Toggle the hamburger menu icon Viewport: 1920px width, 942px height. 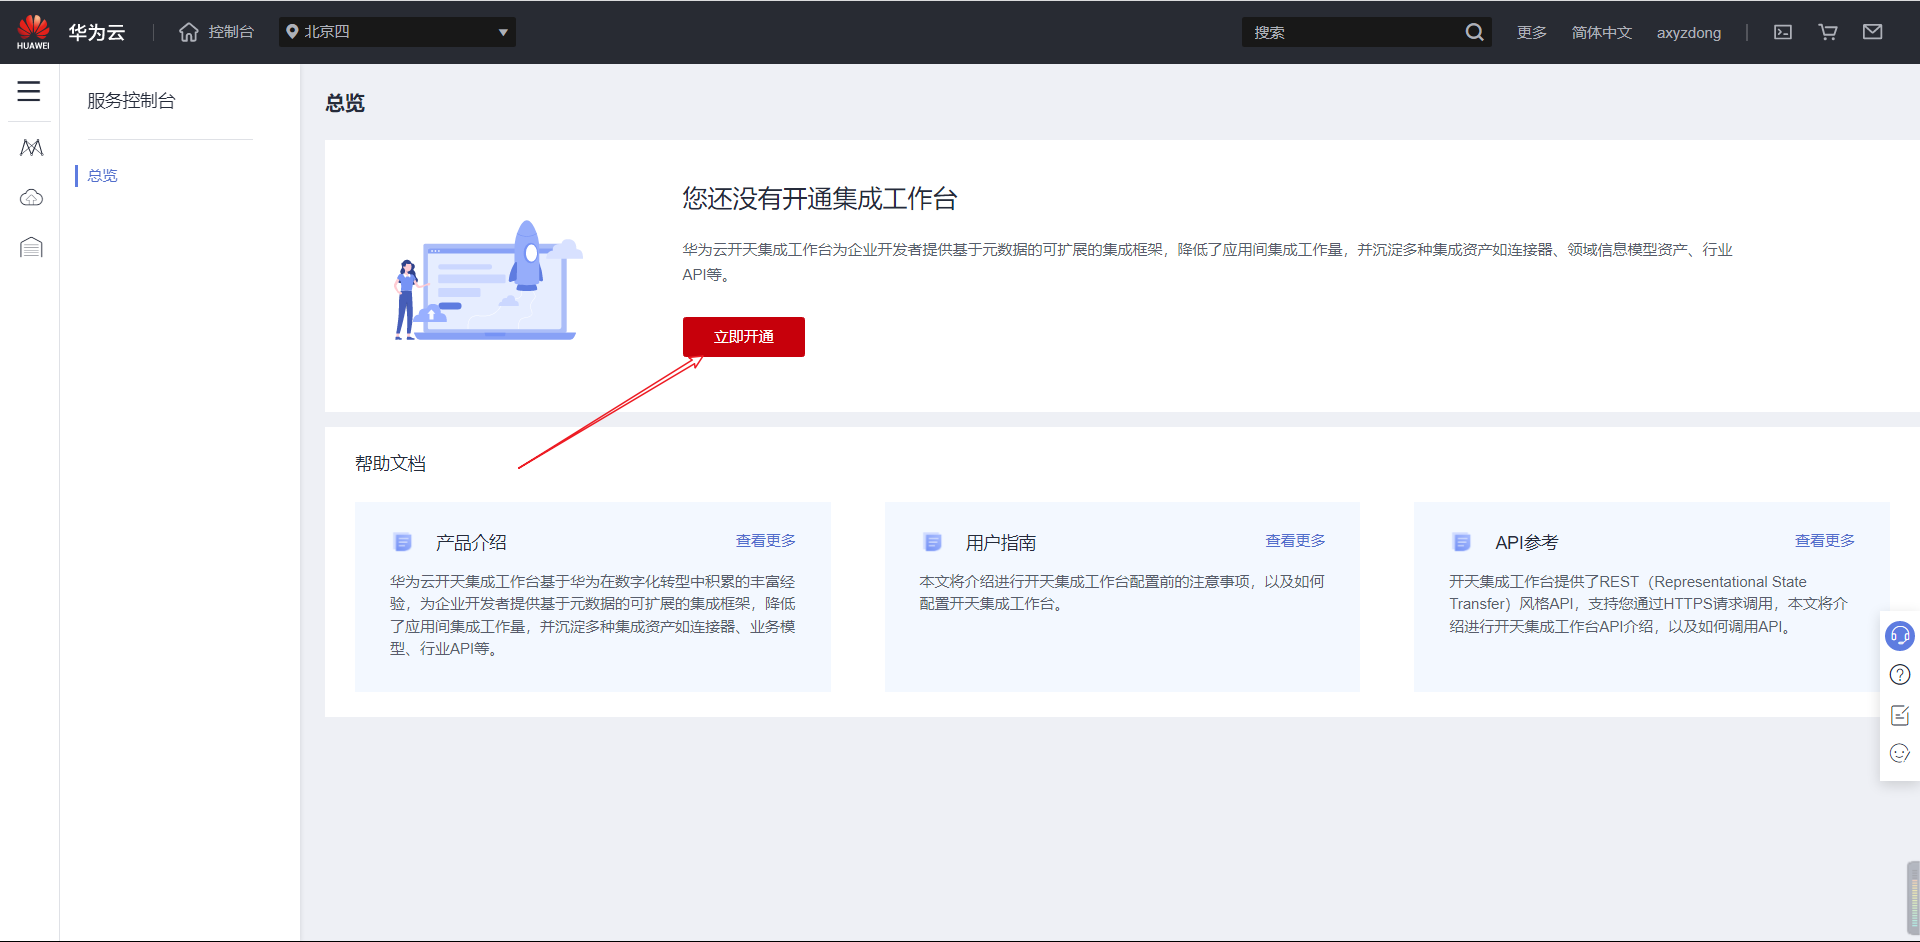[x=29, y=91]
